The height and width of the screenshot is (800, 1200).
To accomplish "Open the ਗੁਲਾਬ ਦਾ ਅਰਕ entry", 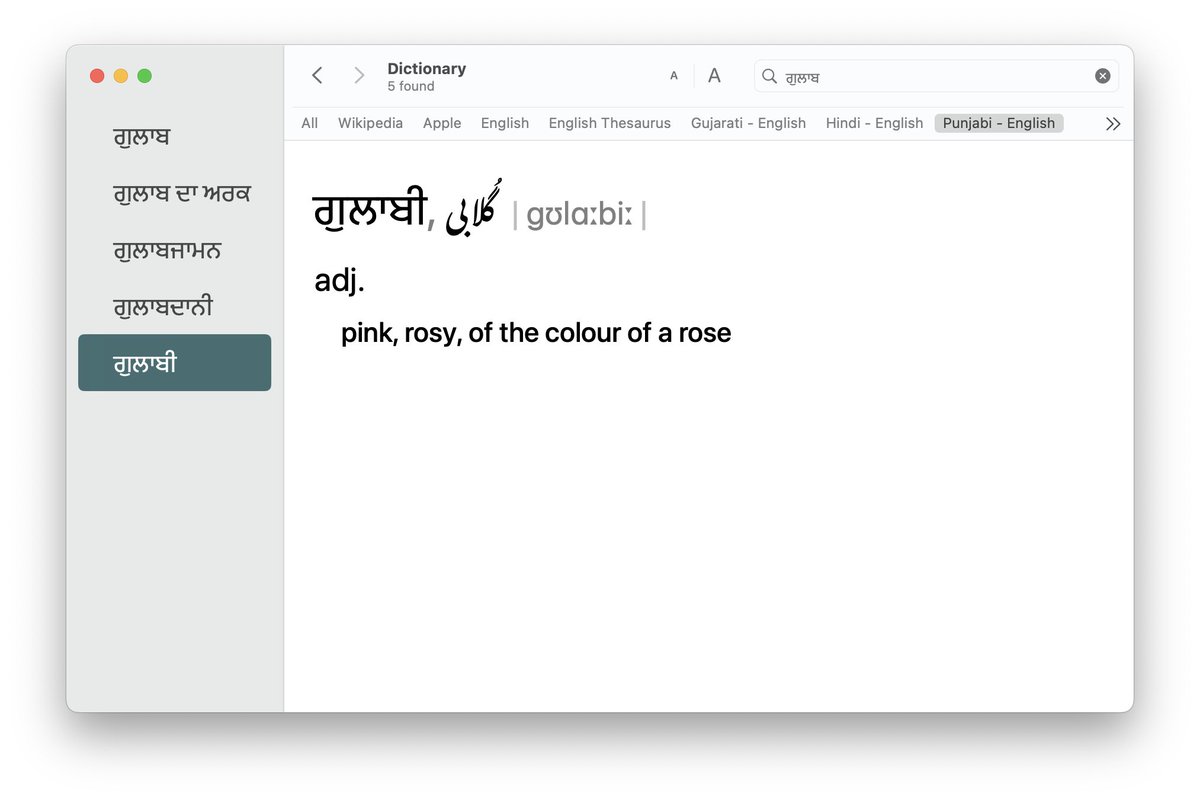I will point(174,193).
